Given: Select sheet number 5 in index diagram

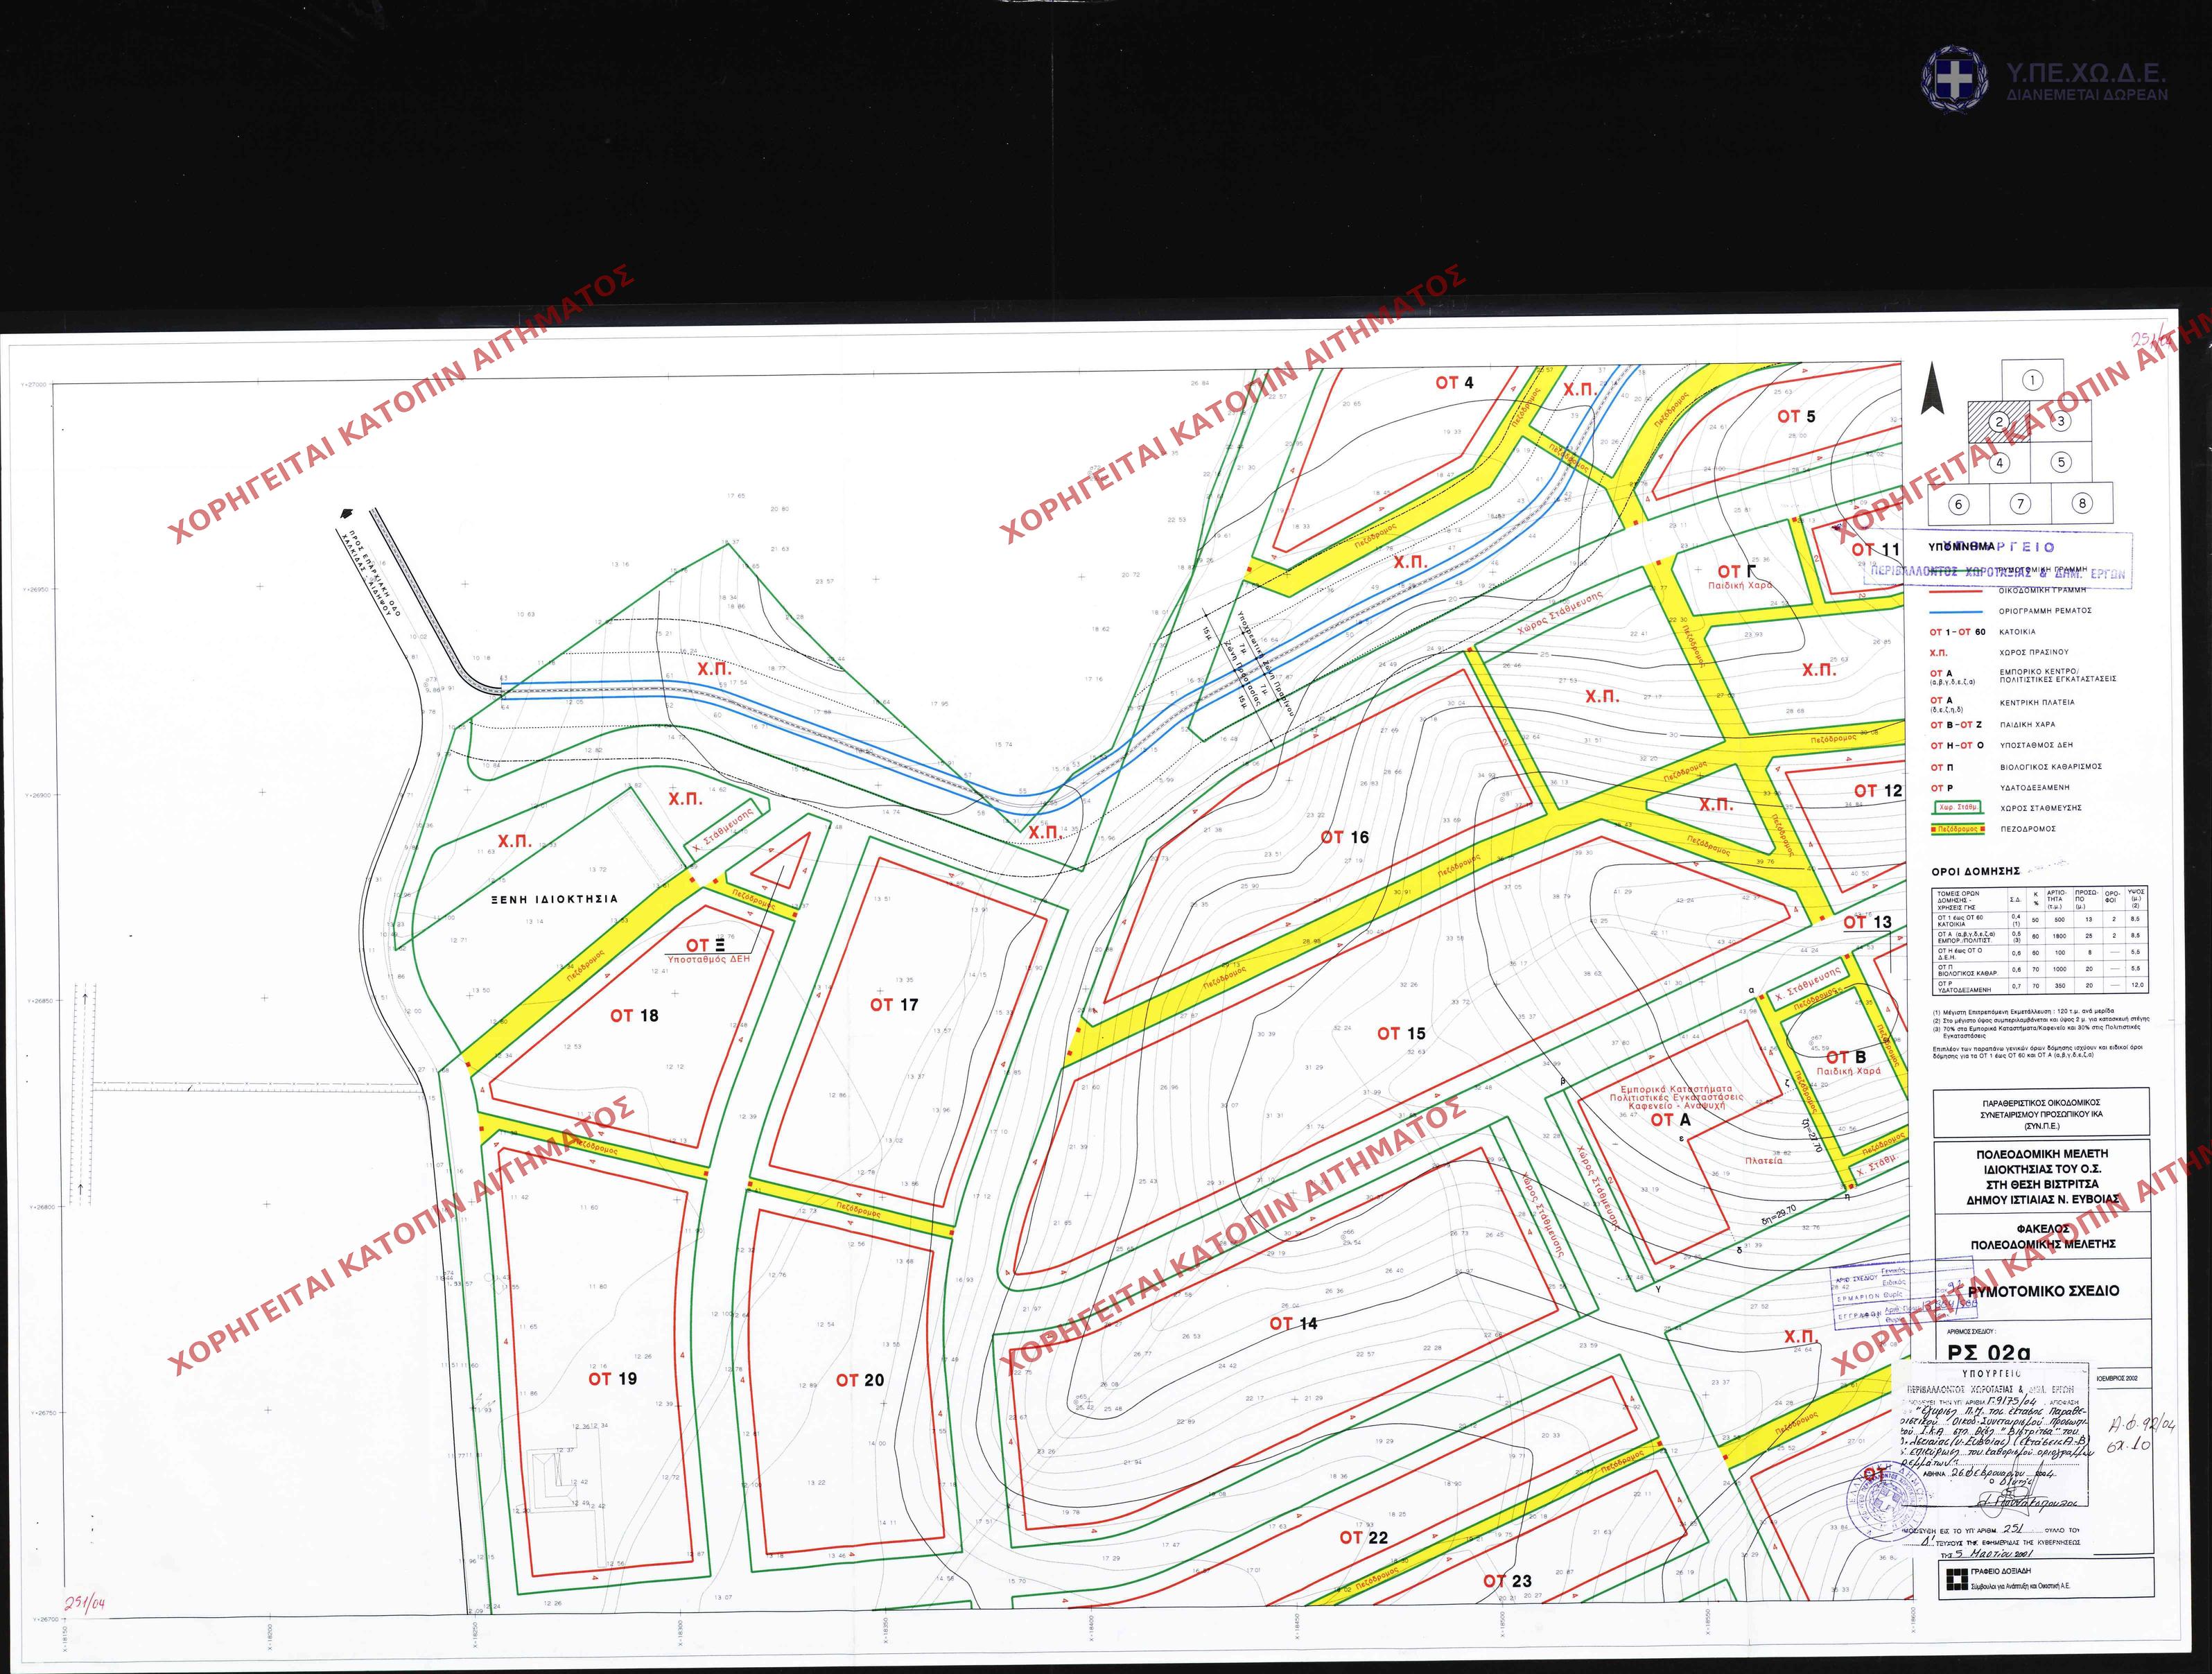Looking at the screenshot, I should point(2061,462).
